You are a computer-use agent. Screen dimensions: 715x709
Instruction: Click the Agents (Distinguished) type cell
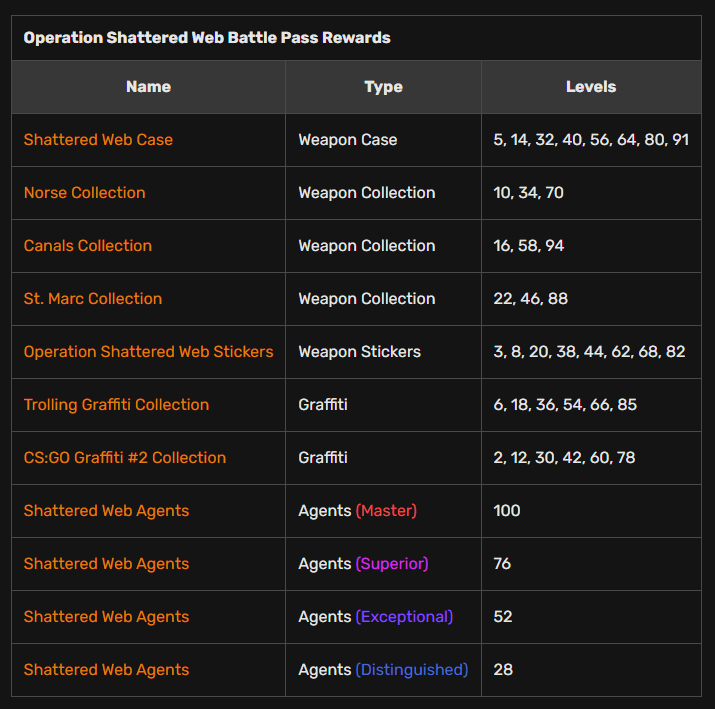[383, 669]
